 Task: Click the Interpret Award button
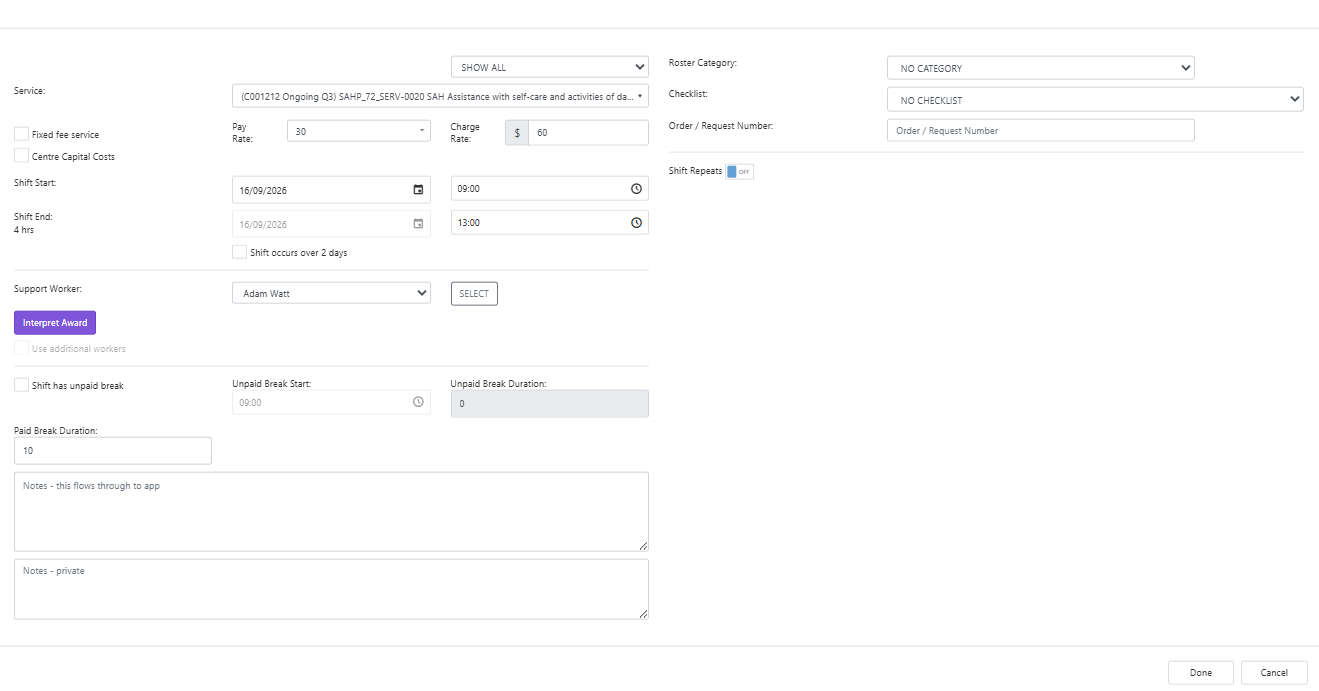[55, 323]
